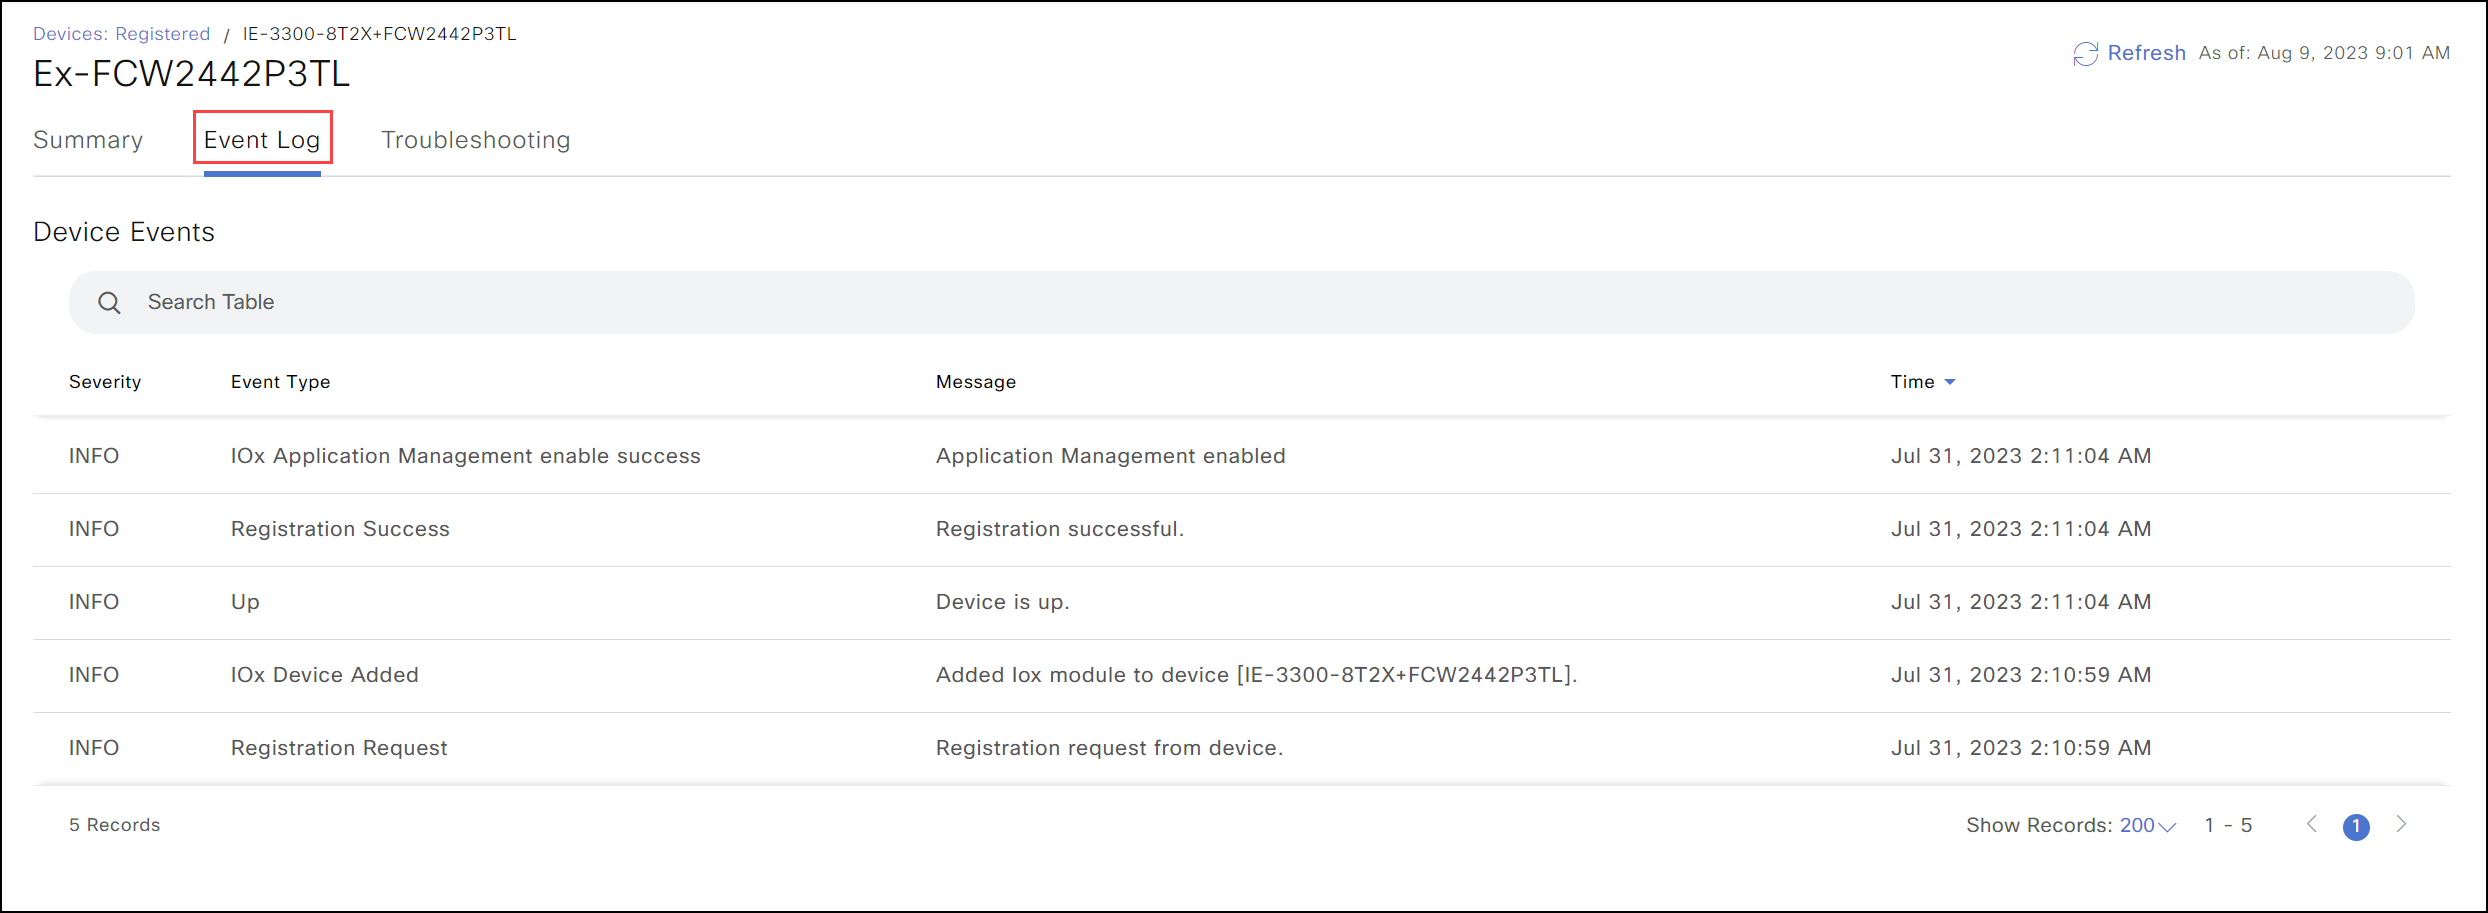Sort by the Severity column header
2488x913 pixels.
(105, 382)
